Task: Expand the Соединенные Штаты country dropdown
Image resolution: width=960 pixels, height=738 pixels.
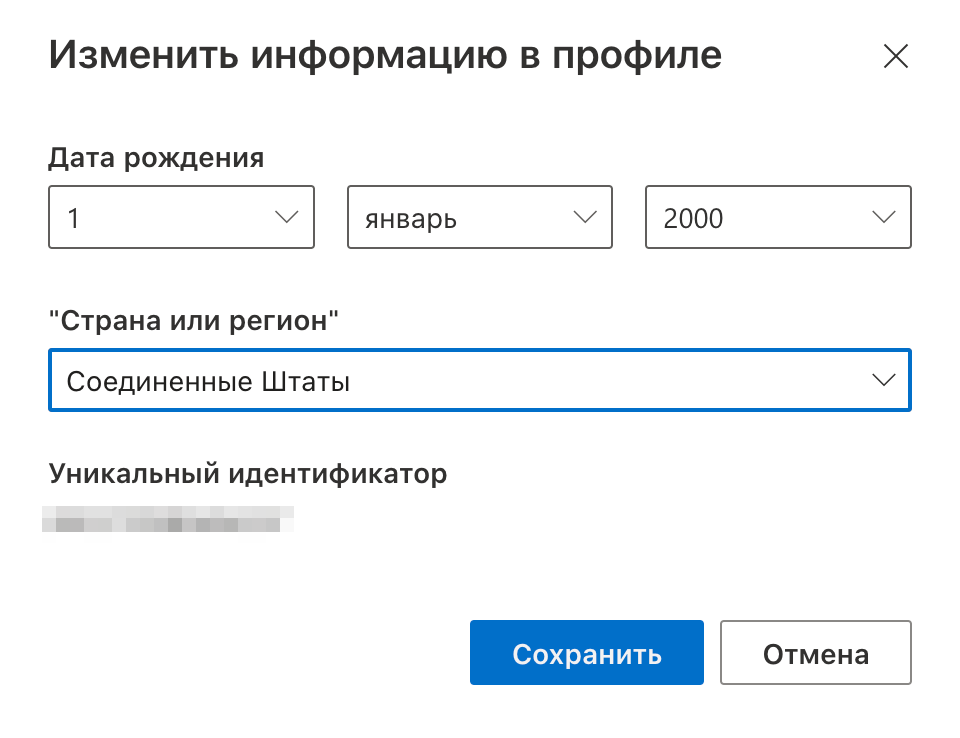Action: click(479, 380)
